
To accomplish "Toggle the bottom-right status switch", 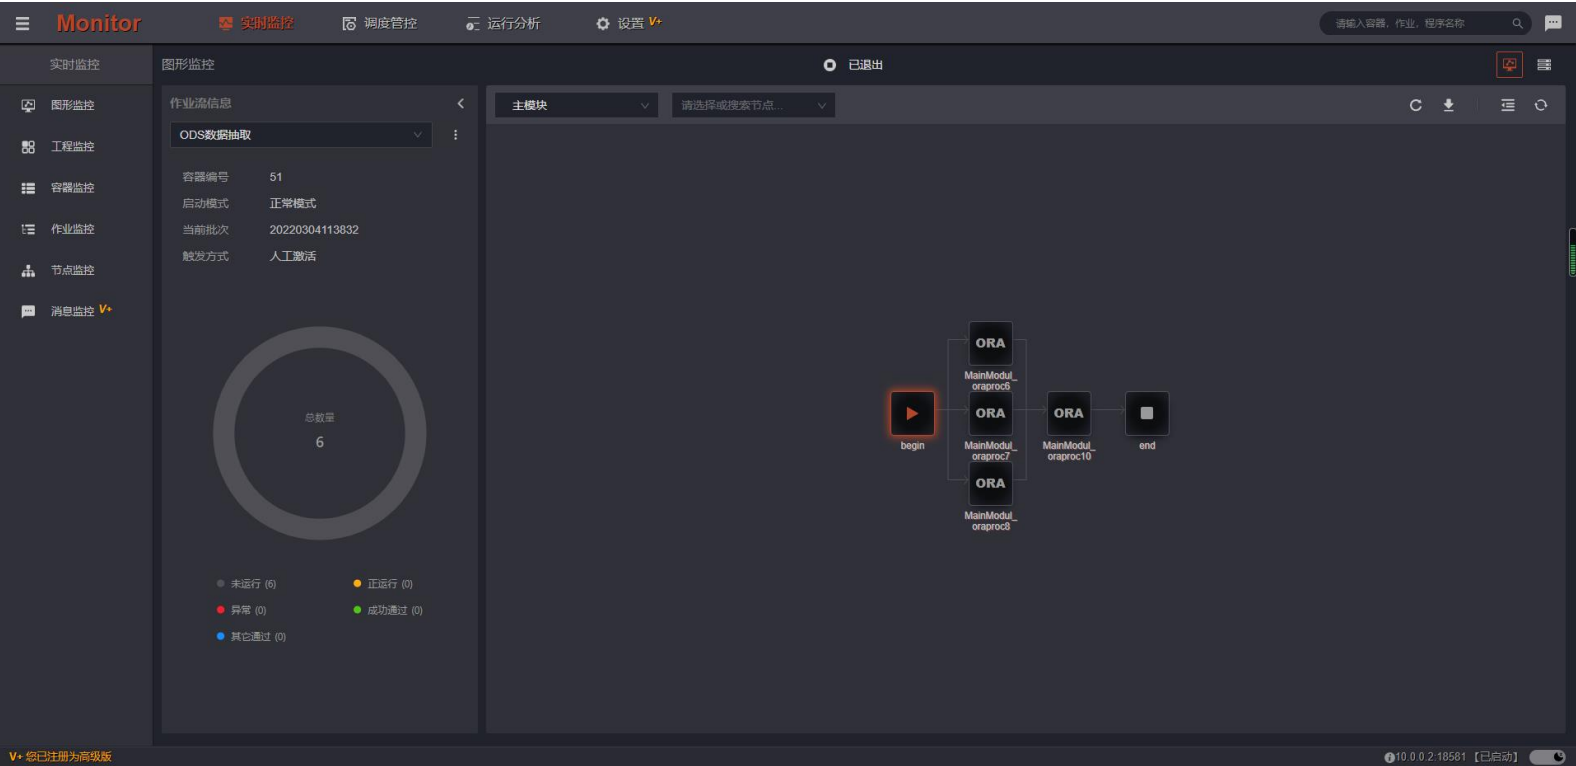I will pos(1547,757).
